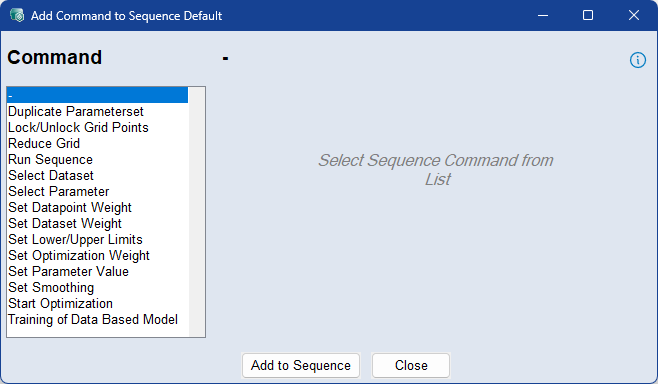
Task: Pick Set Smoothing from command list
Action: [x=97, y=287]
